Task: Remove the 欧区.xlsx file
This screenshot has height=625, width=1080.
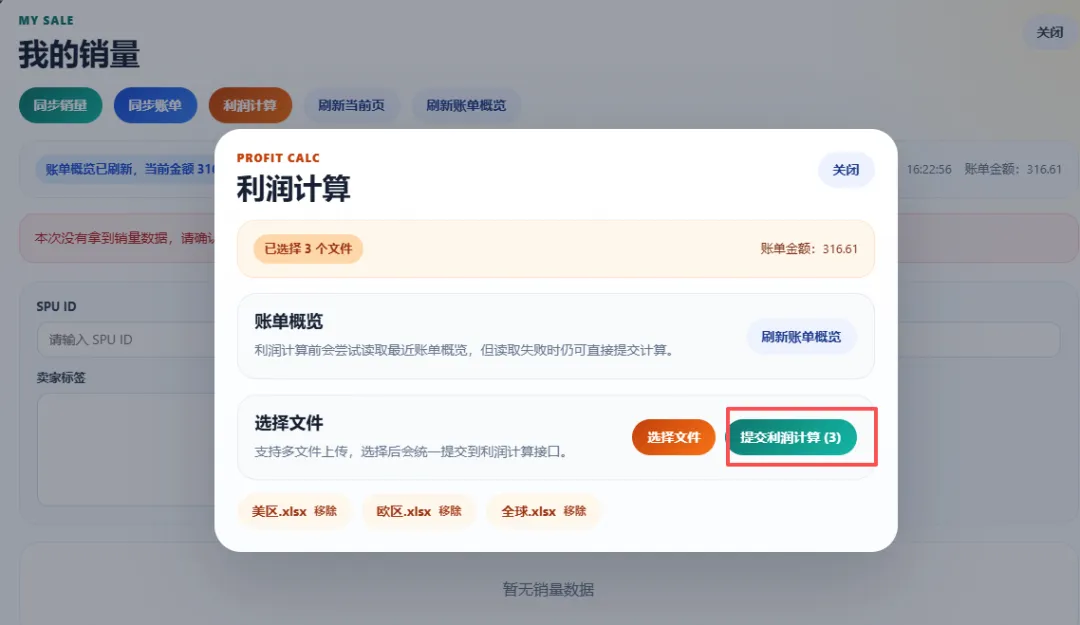Action: (x=450, y=511)
